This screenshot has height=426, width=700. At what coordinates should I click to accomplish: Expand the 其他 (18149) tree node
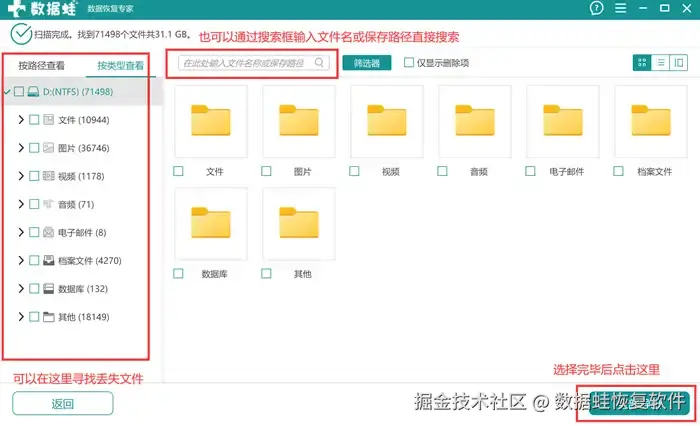(x=21, y=317)
